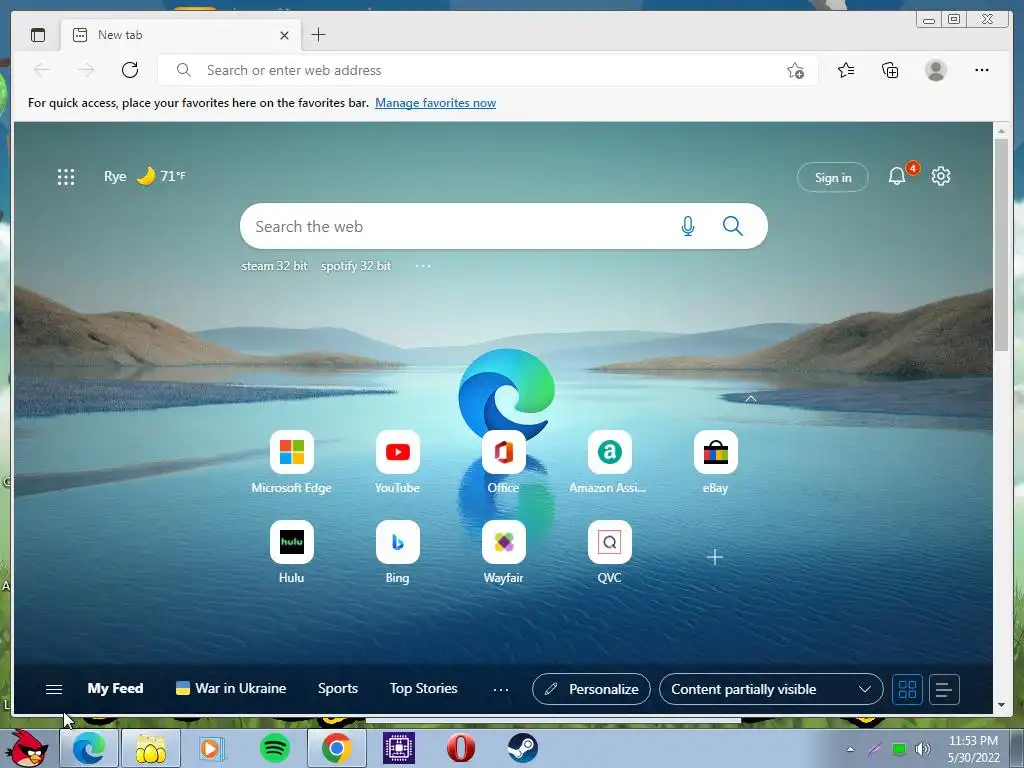
Task: Switch feed to list layout view
Action: (944, 690)
